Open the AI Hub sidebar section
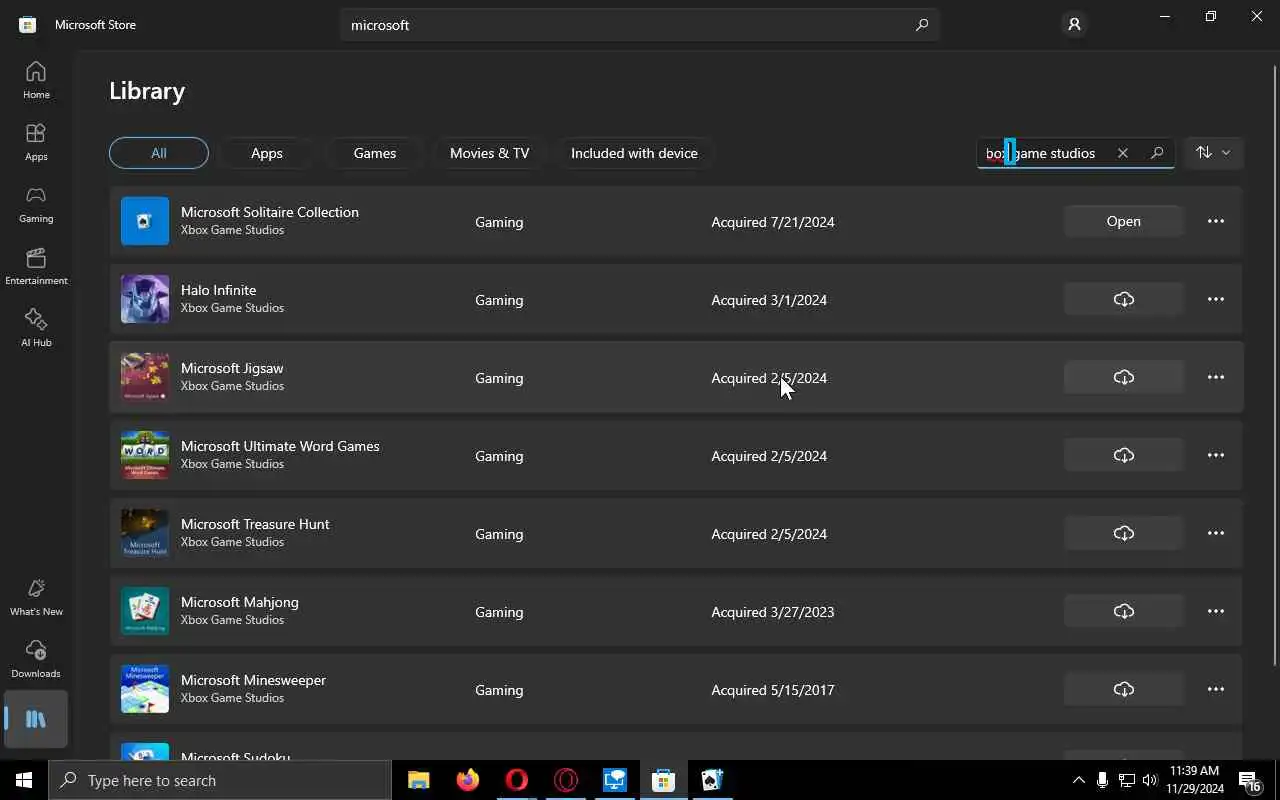This screenshot has height=800, width=1280. (x=36, y=328)
